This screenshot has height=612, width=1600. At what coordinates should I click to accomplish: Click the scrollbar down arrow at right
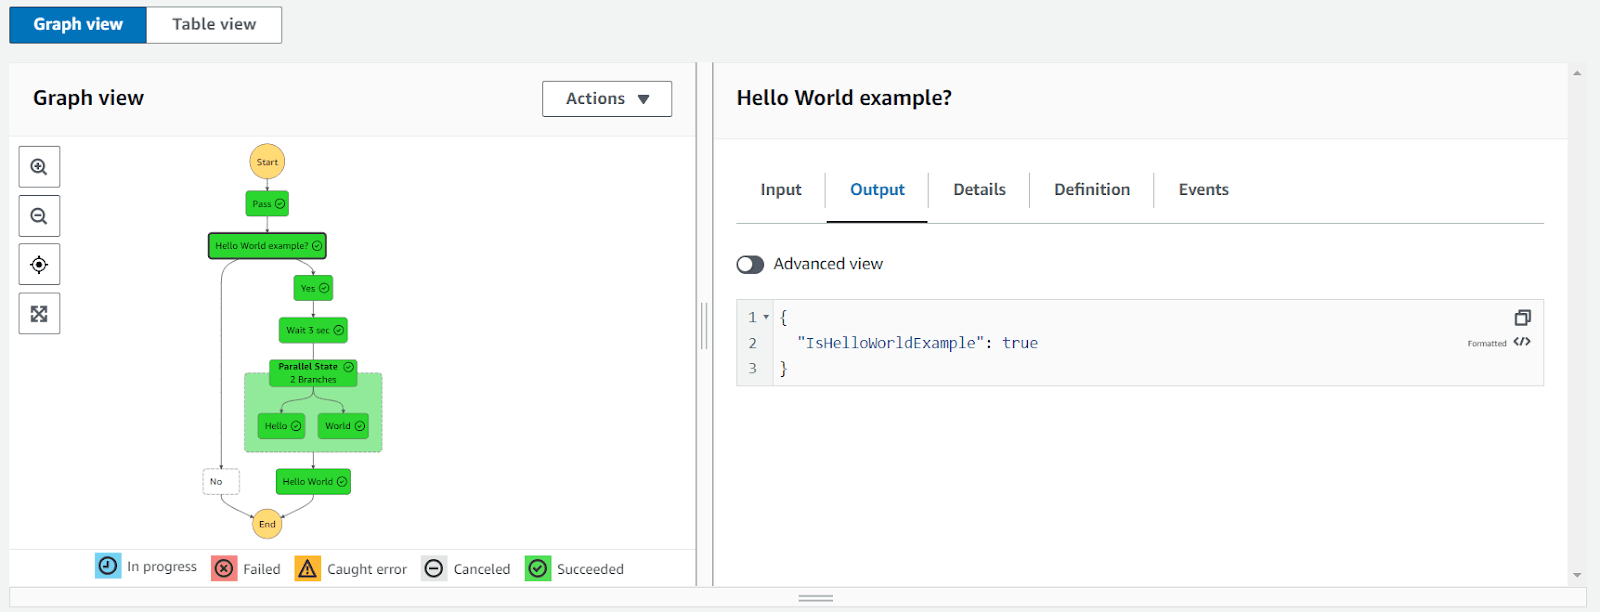[1577, 575]
